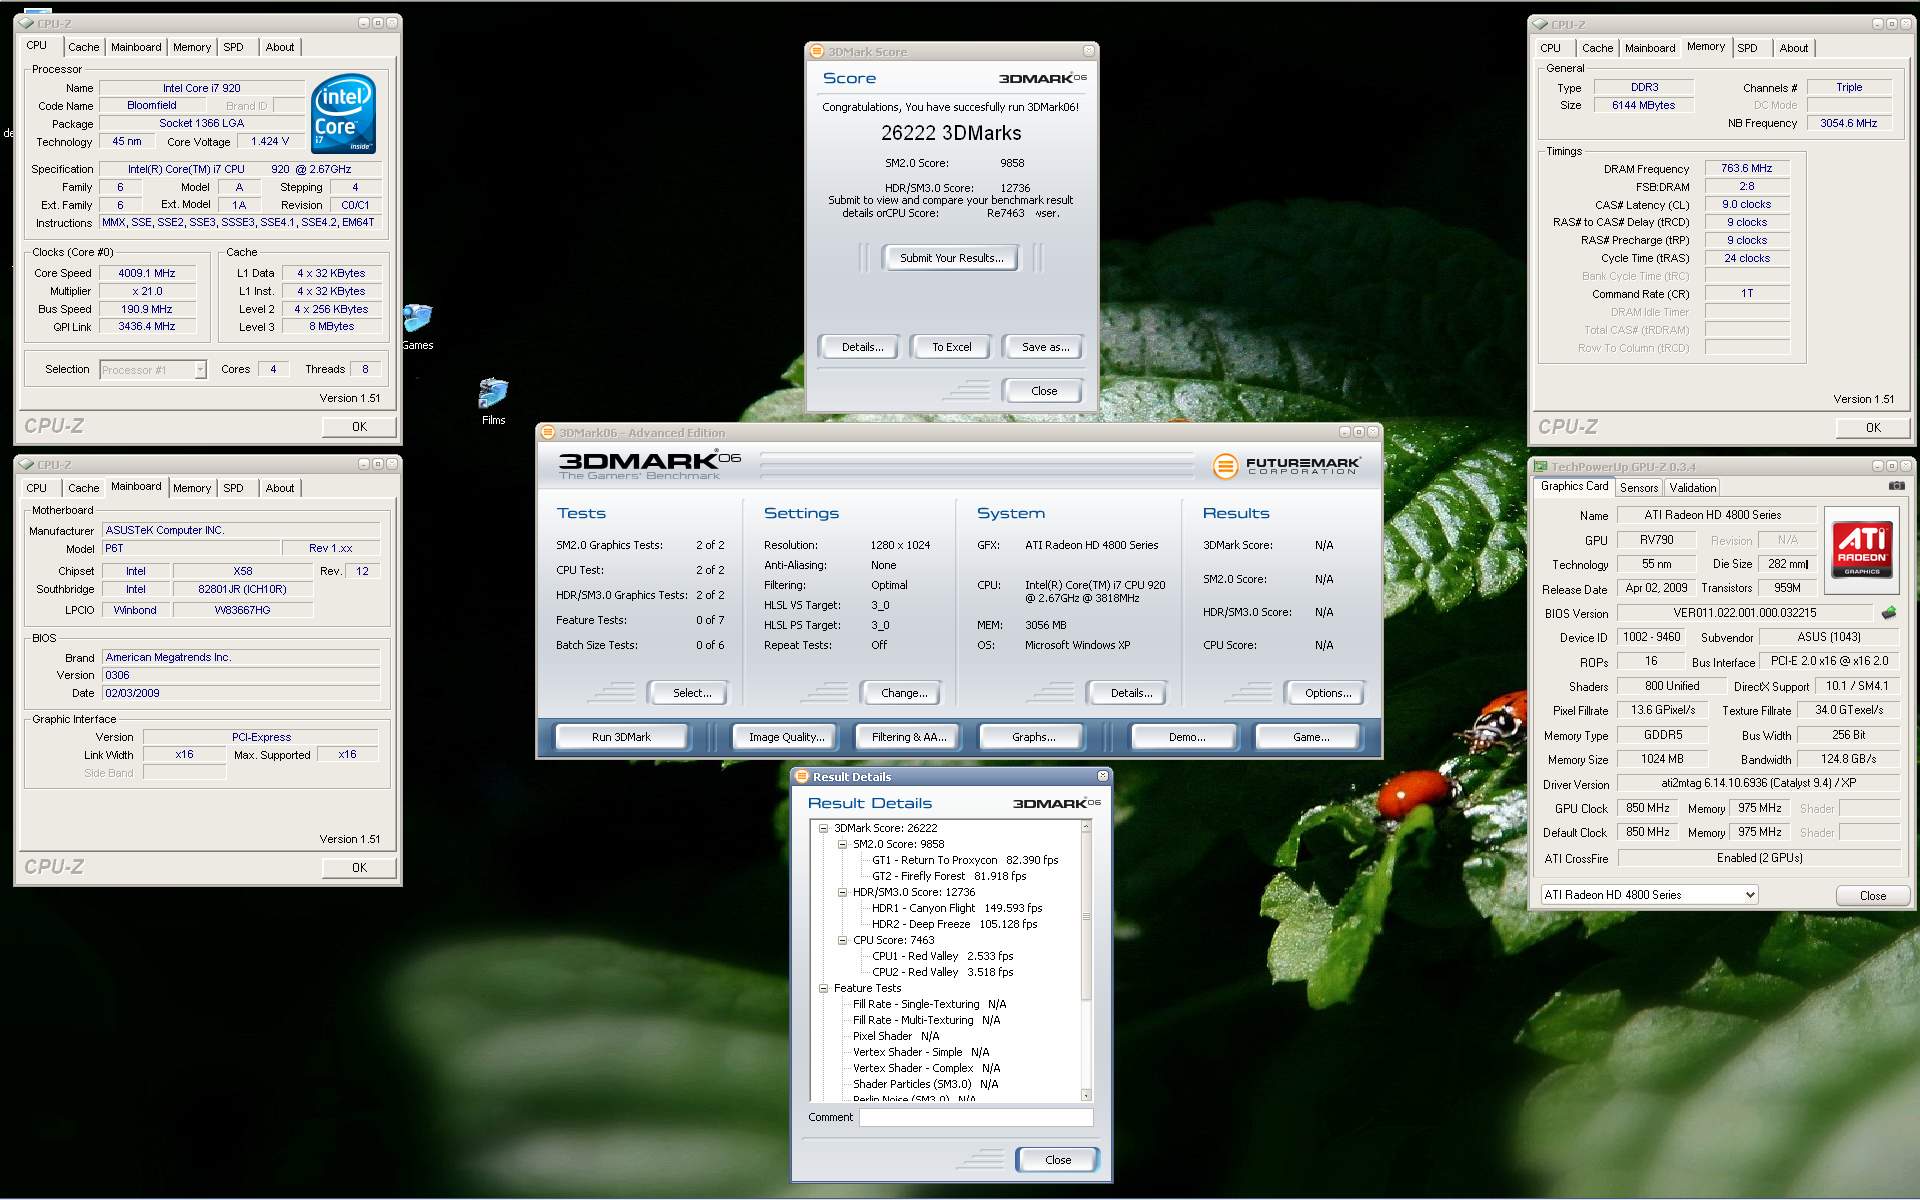Click the Run 3DMark button
The width and height of the screenshot is (1920, 1200).
621,737
